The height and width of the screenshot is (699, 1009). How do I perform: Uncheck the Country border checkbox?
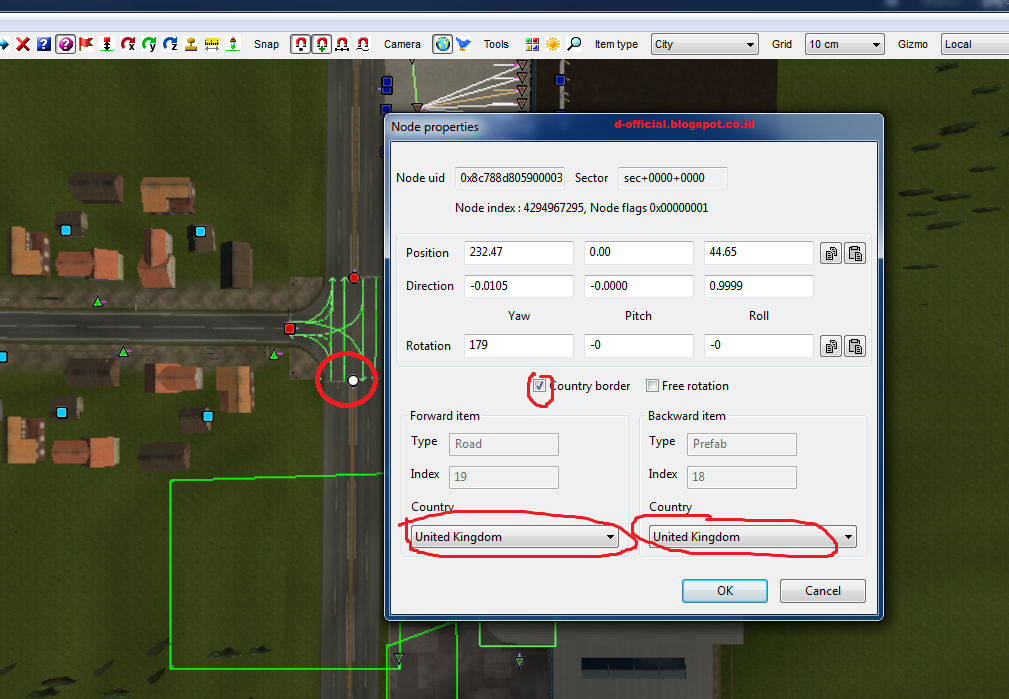(538, 386)
